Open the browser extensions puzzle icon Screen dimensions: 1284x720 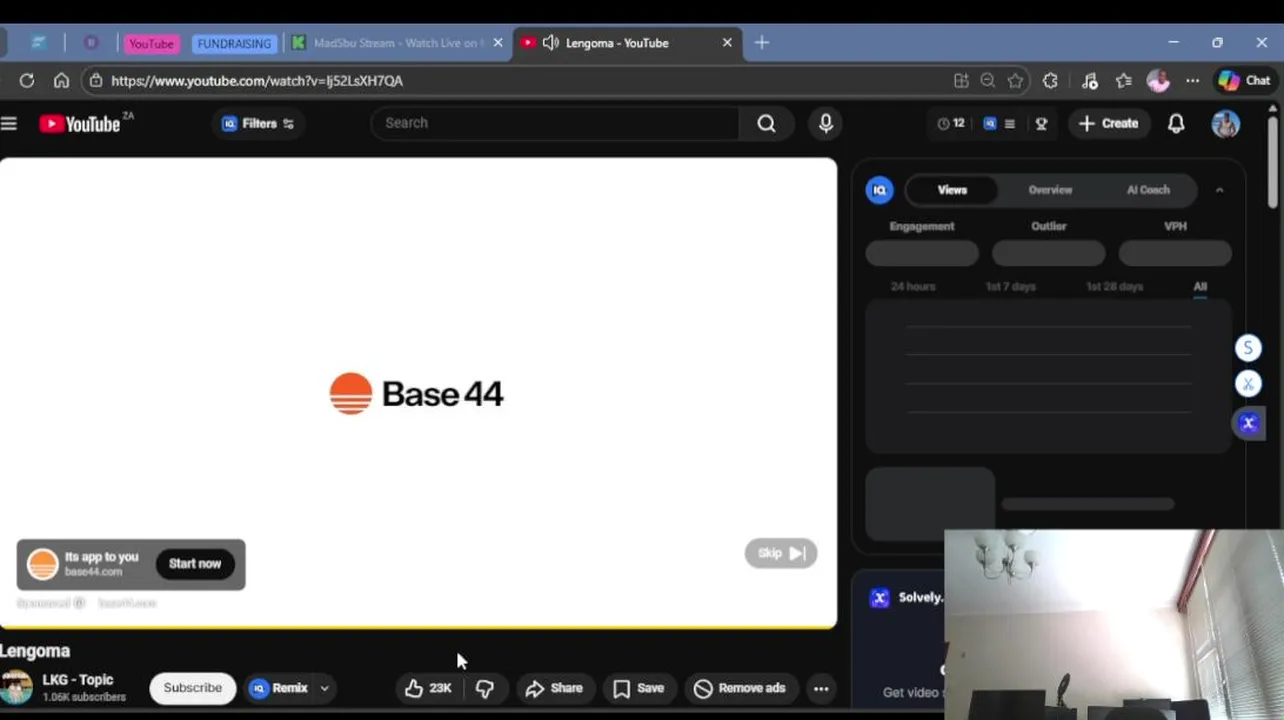click(x=1050, y=81)
